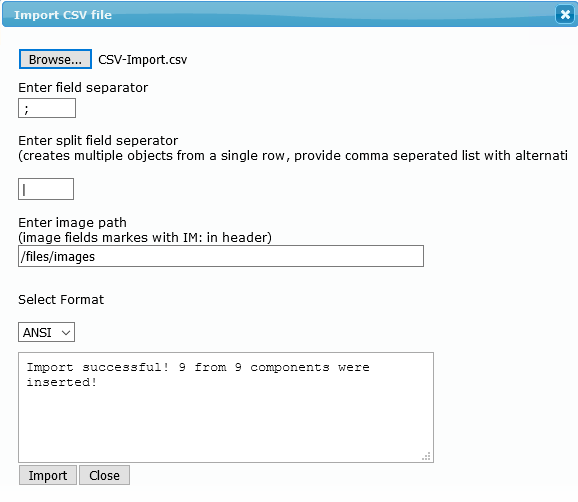This screenshot has height=502, width=578.
Task: Start the upload with the Import button
Action: [x=48, y=475]
